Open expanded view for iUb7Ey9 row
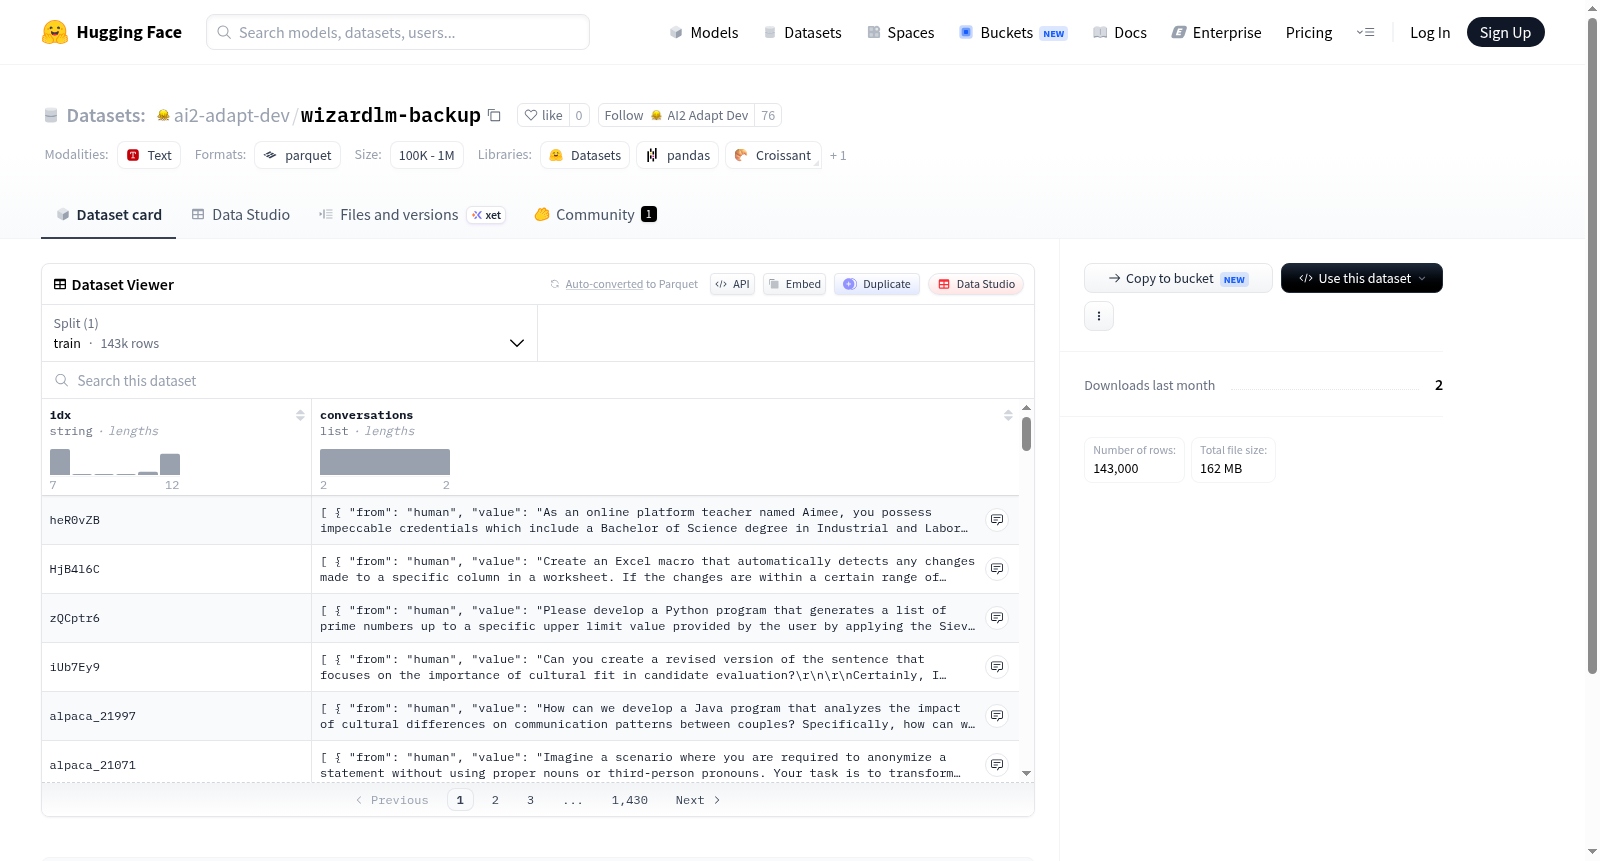Viewport: 1600px width, 861px height. (997, 667)
